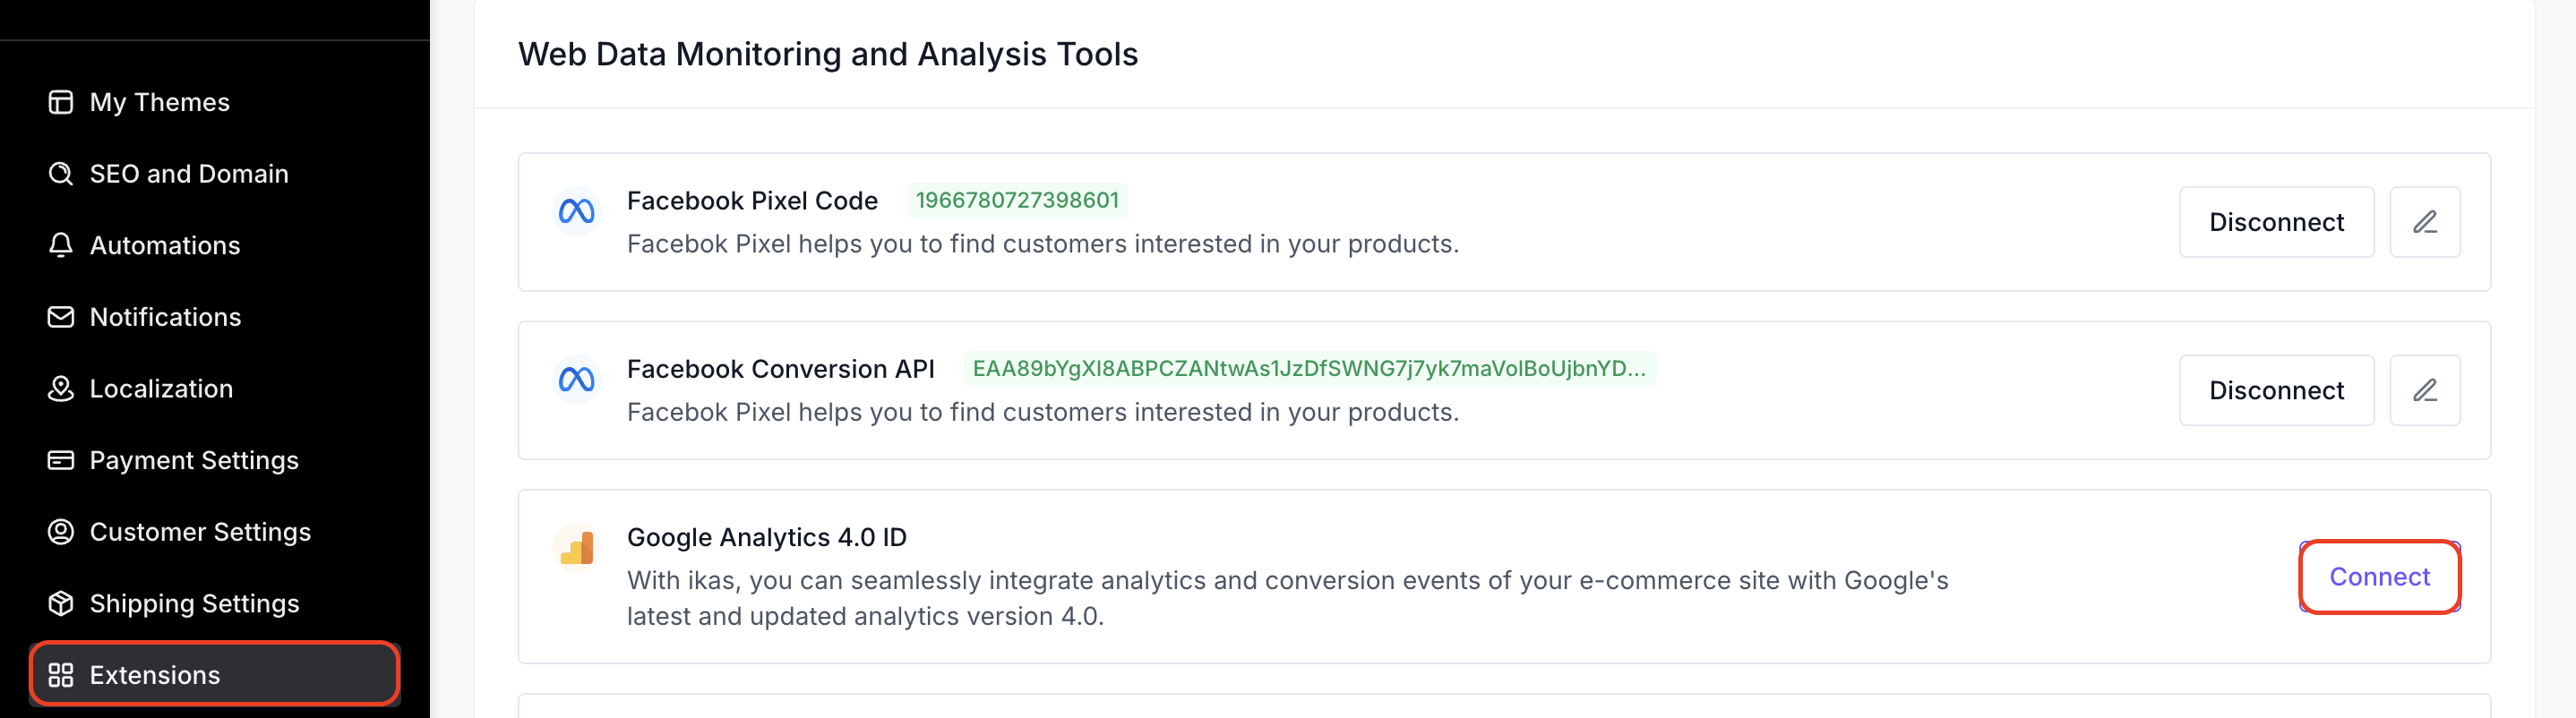Disconnect the Facebook Conversion API
The image size is (2576, 718).
pos(2276,390)
